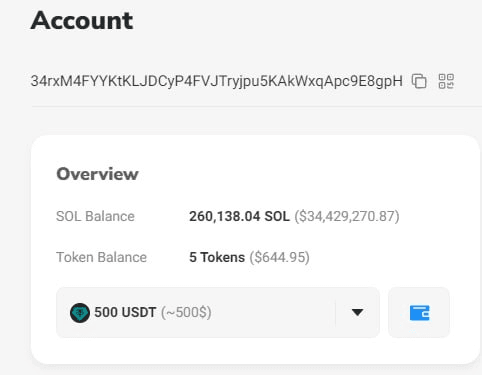Click the ($644.95) token value
Image resolution: width=482 pixels, height=375 pixels.
(280, 257)
